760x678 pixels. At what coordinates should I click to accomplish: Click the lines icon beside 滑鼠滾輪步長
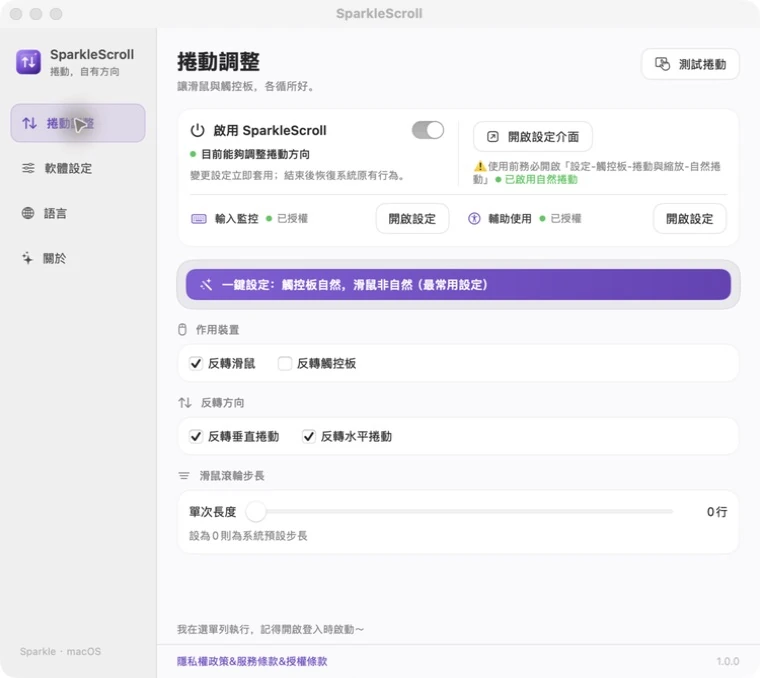click(x=184, y=475)
